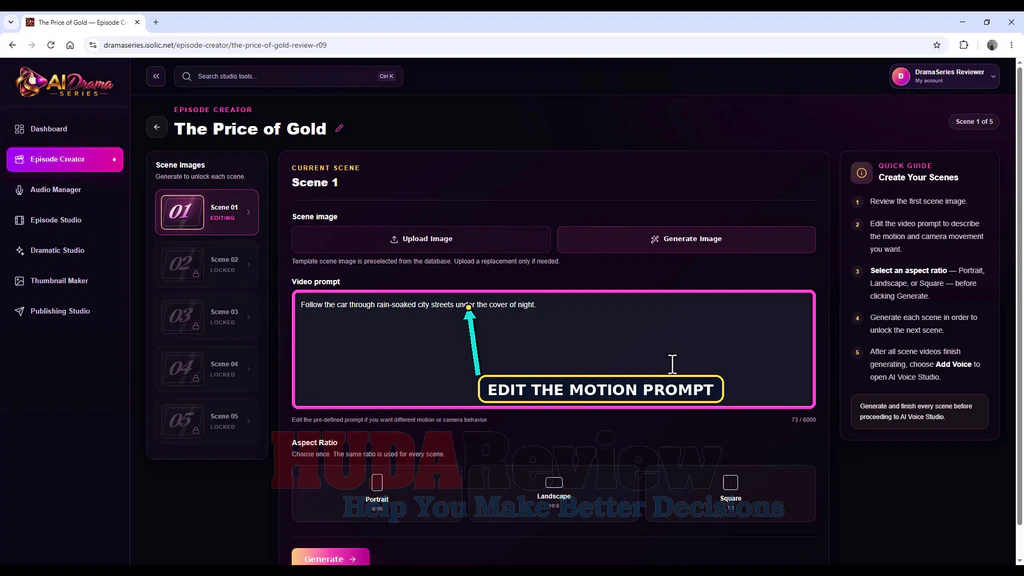Click into the Video prompt text area

click(x=554, y=349)
